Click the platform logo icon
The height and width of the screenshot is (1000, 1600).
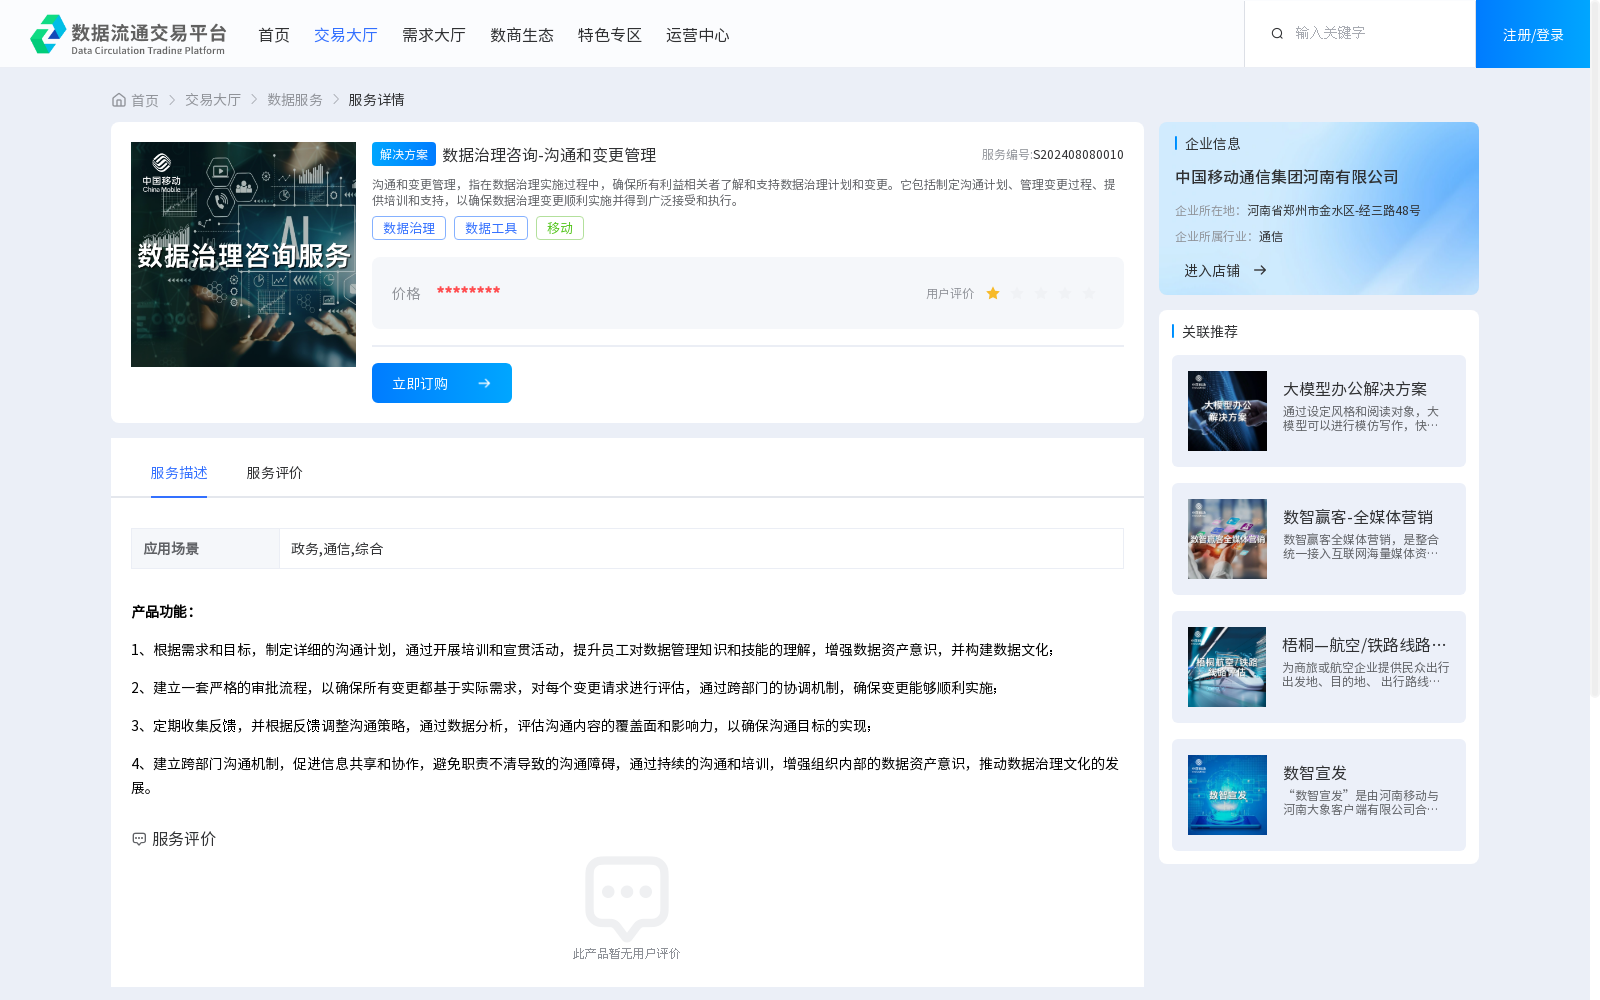tap(48, 34)
